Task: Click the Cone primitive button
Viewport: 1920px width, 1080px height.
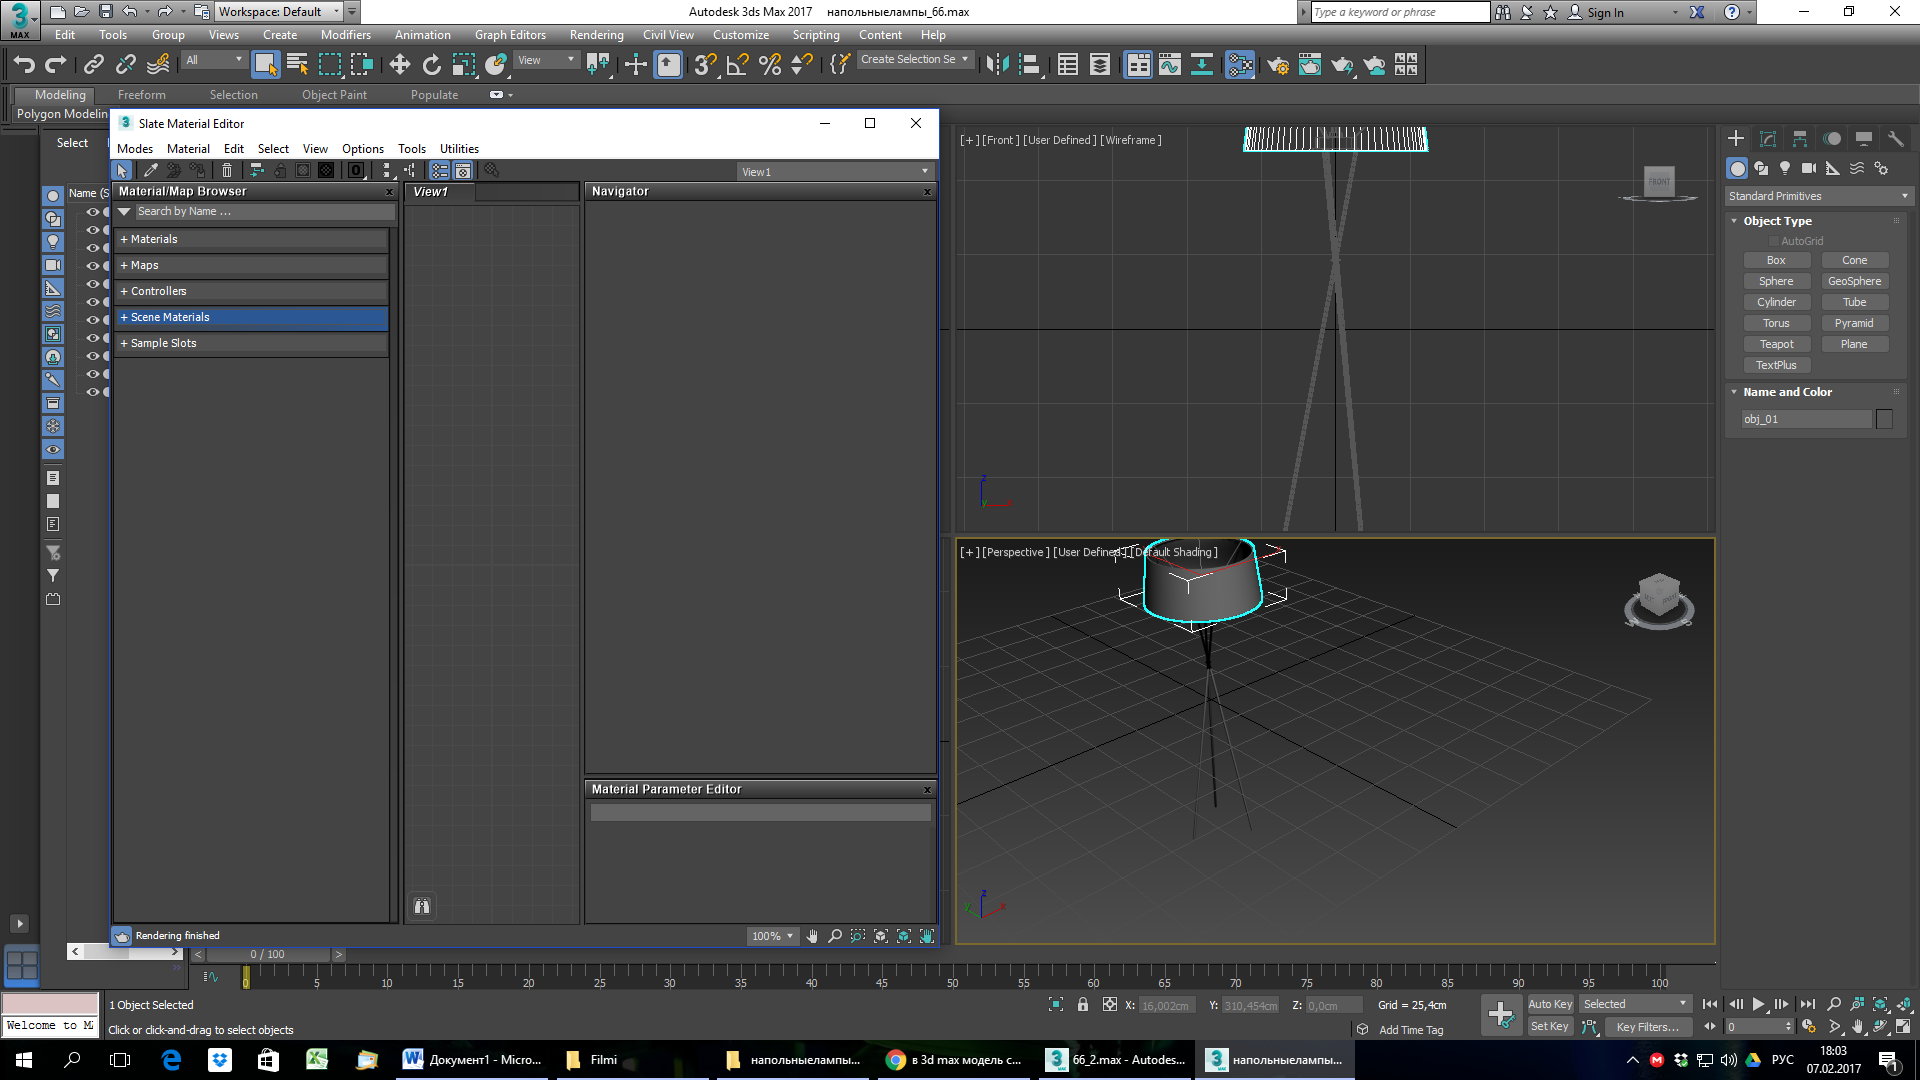Action: click(1854, 260)
